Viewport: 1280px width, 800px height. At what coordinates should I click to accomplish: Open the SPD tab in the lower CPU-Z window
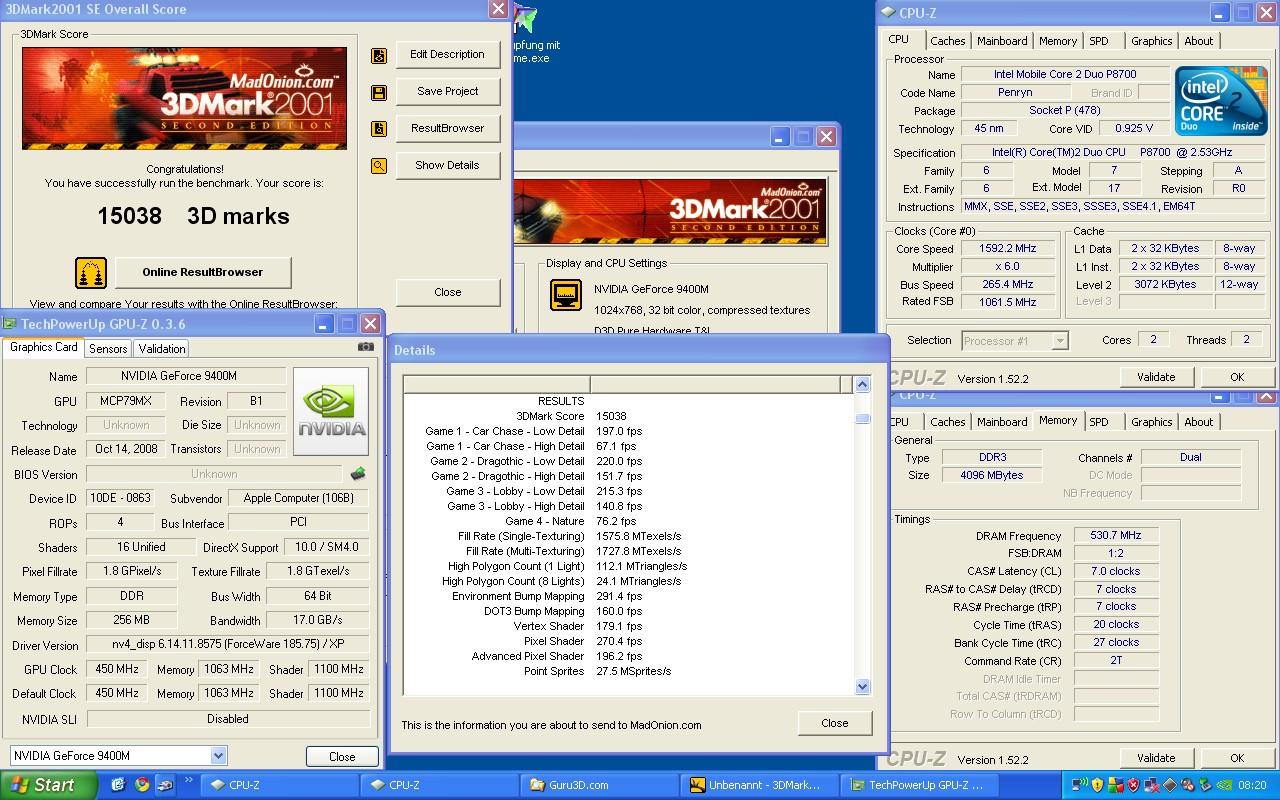point(1099,422)
